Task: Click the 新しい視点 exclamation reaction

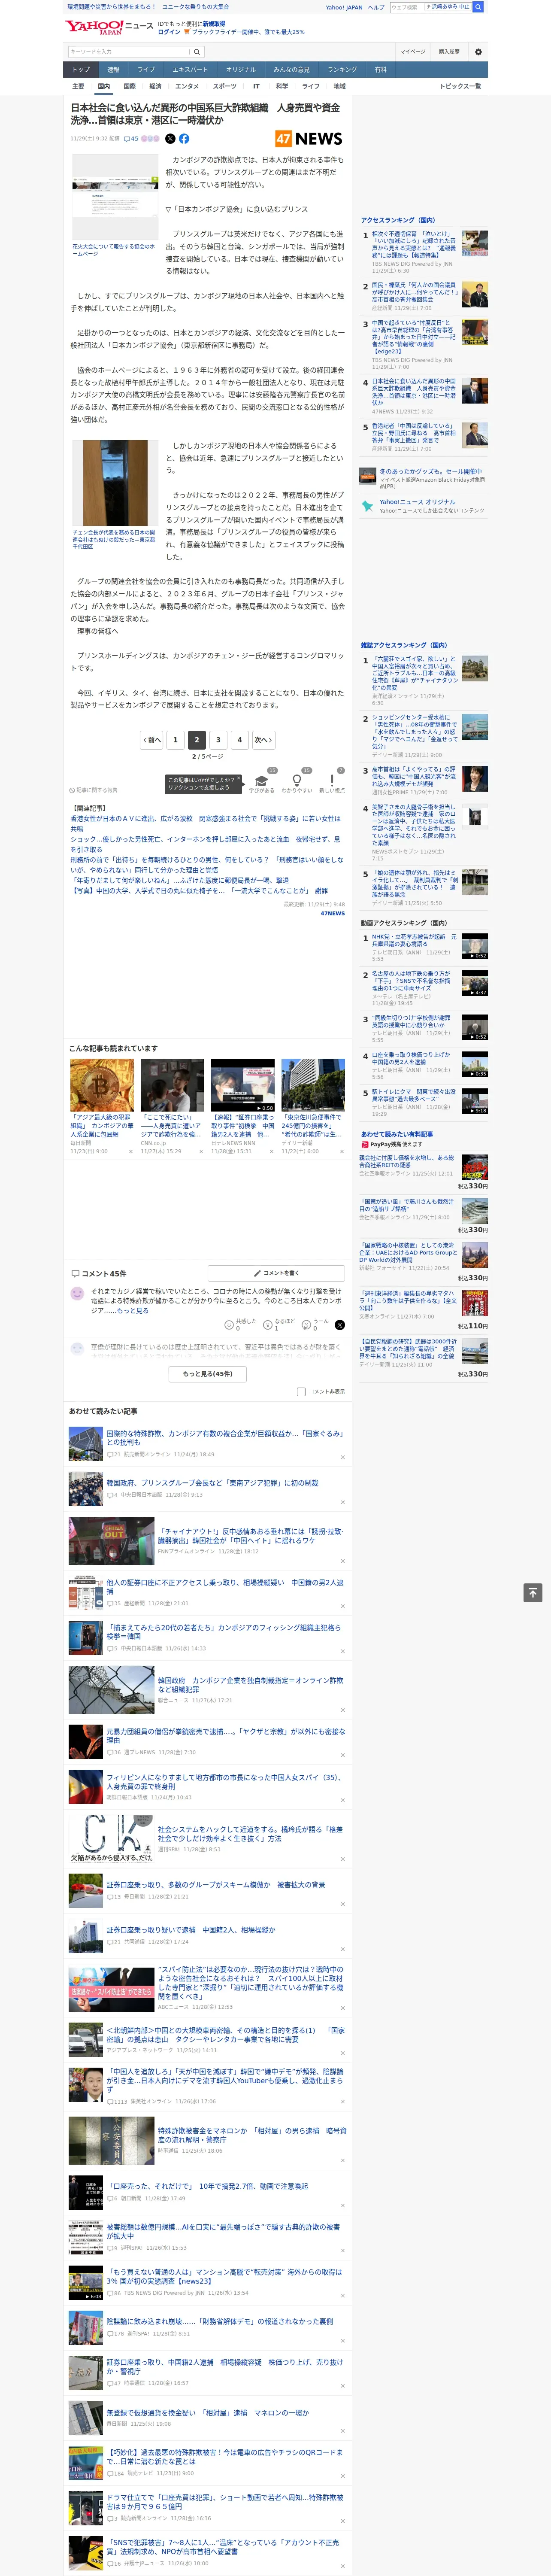Action: click(332, 780)
